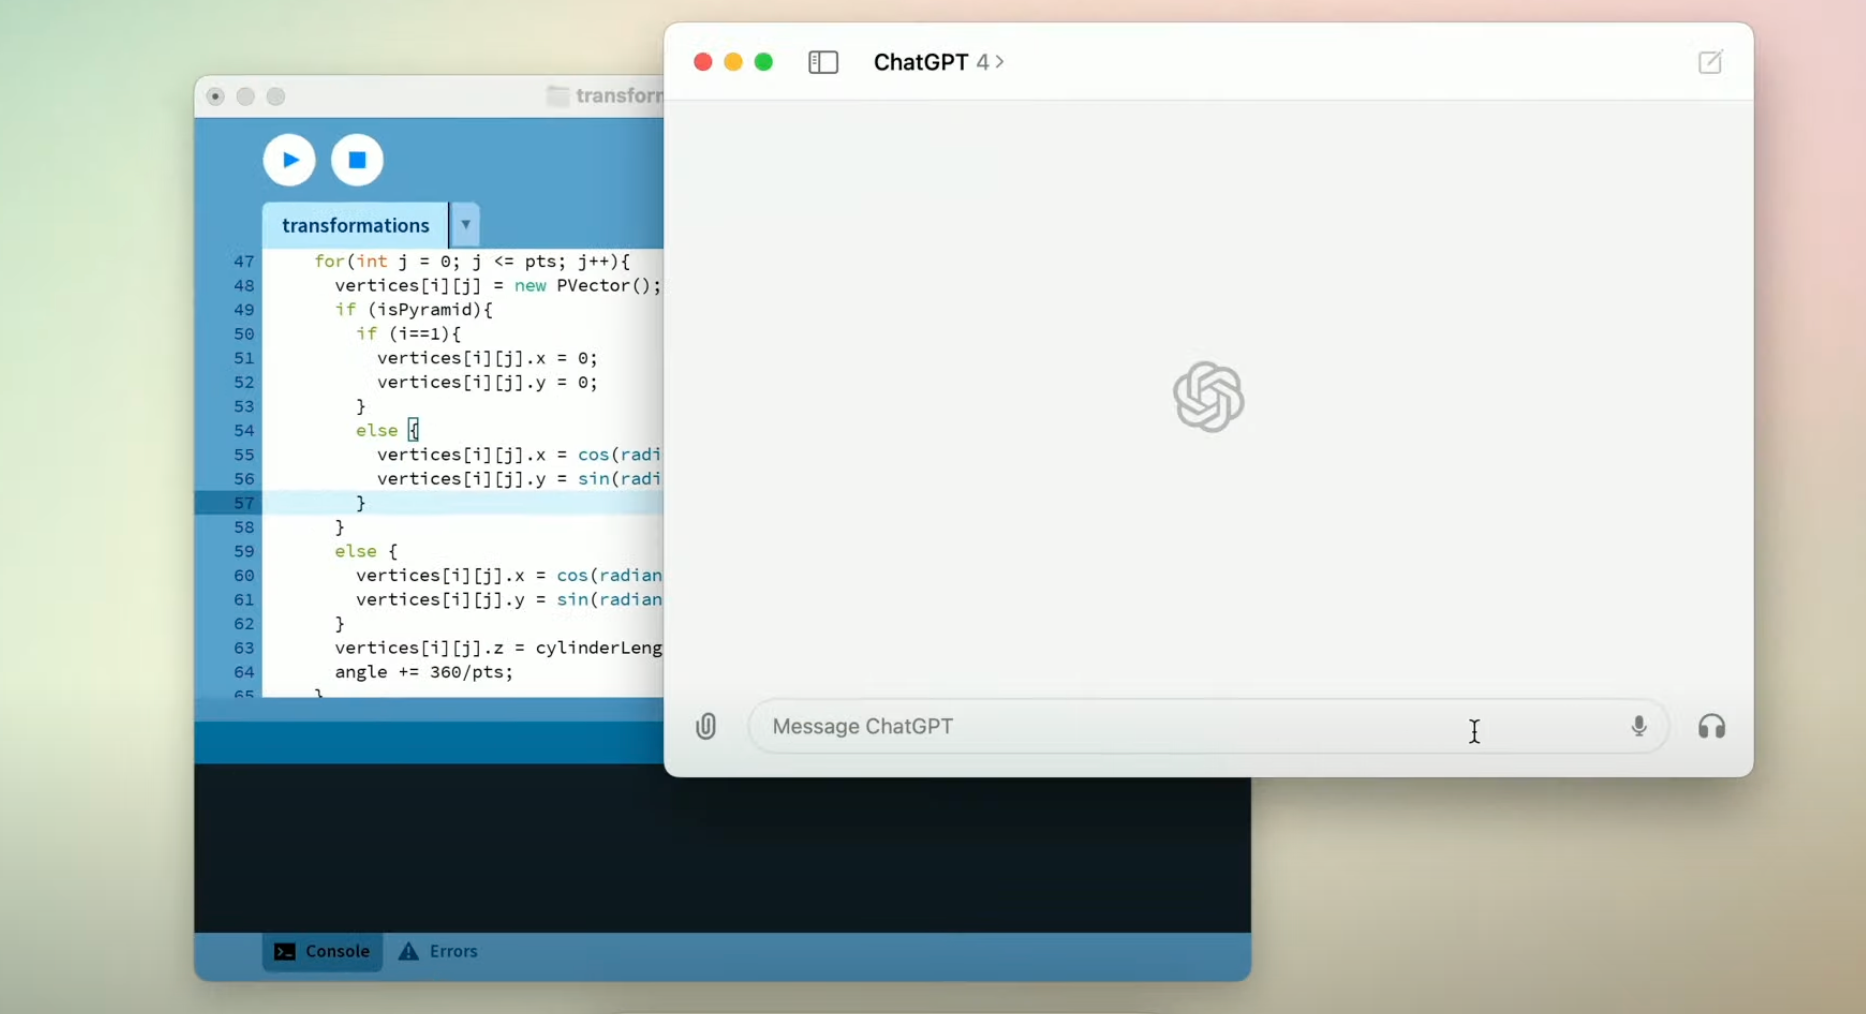
Task: Stop the running Processing sketch
Action: pos(357,160)
